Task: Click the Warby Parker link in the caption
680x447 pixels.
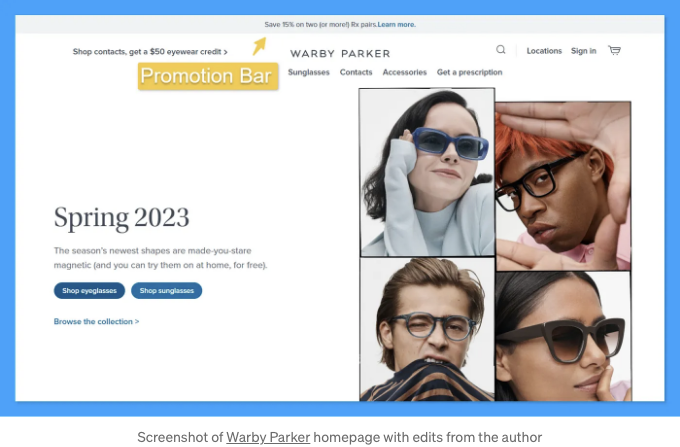Action: pyautogui.click(x=268, y=437)
